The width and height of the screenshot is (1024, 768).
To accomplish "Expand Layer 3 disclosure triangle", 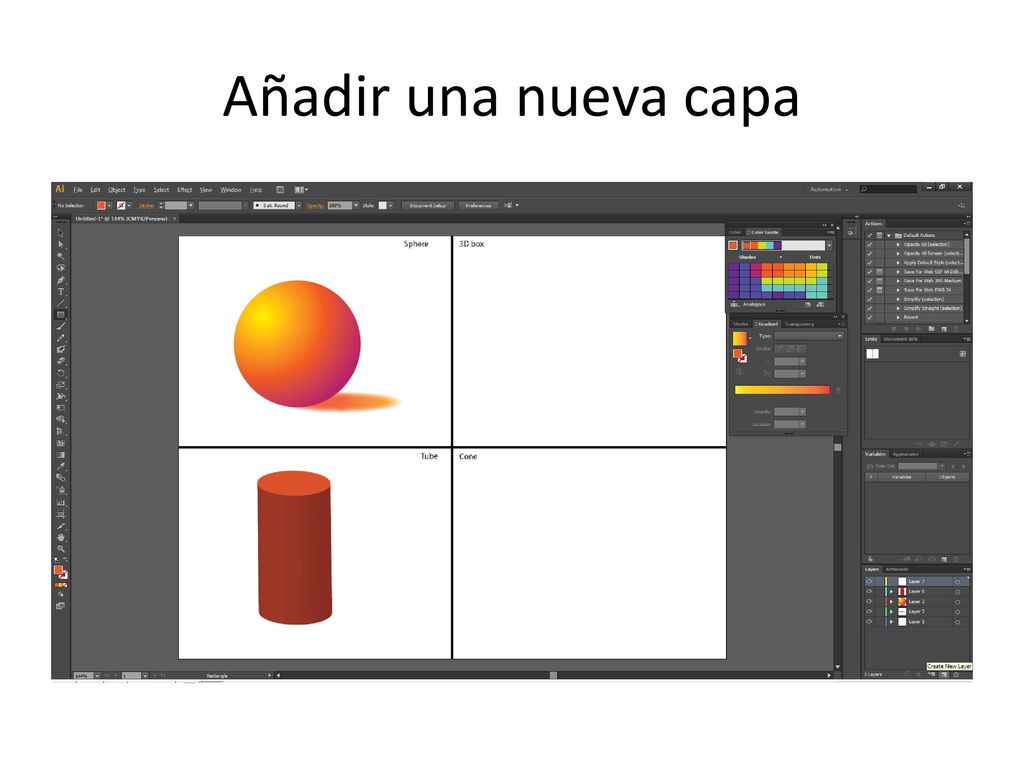I will pyautogui.click(x=891, y=612).
